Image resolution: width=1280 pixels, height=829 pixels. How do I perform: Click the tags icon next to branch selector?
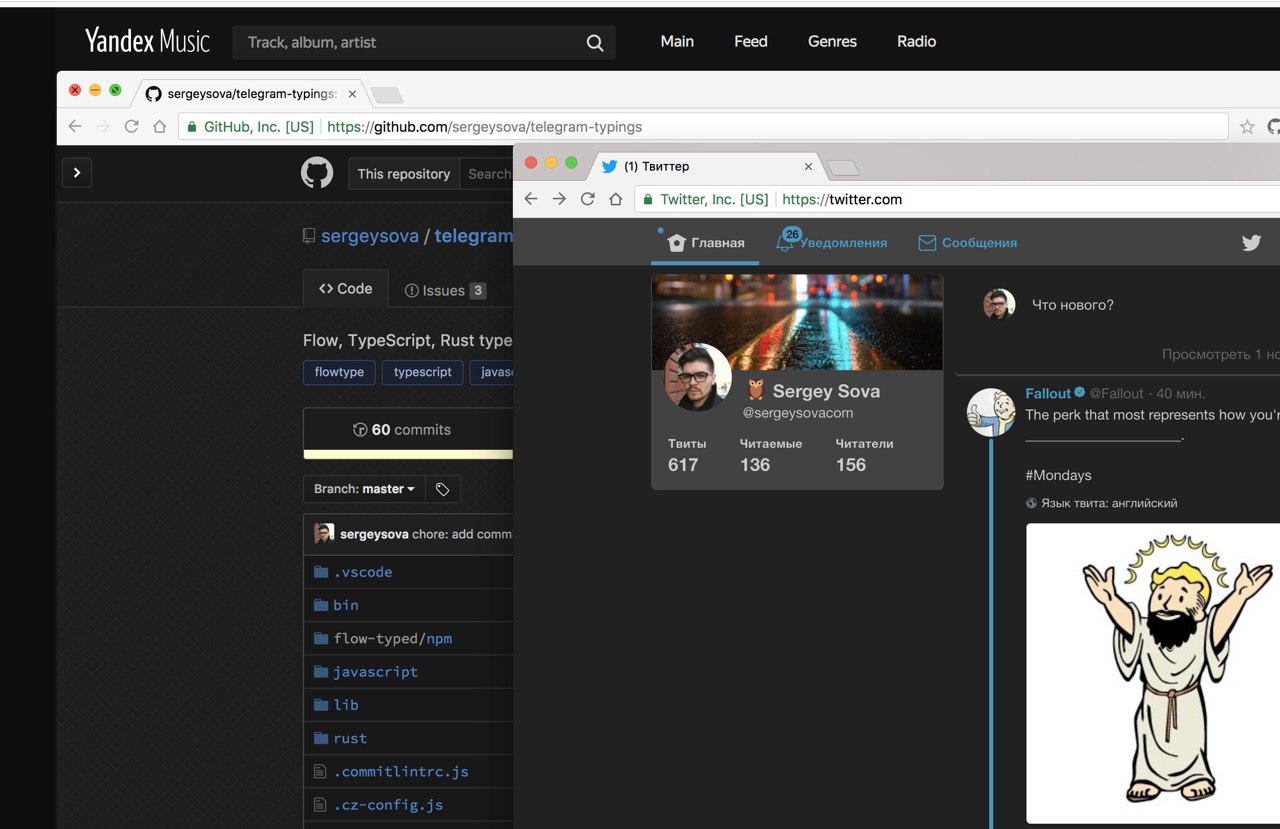[x=442, y=489]
